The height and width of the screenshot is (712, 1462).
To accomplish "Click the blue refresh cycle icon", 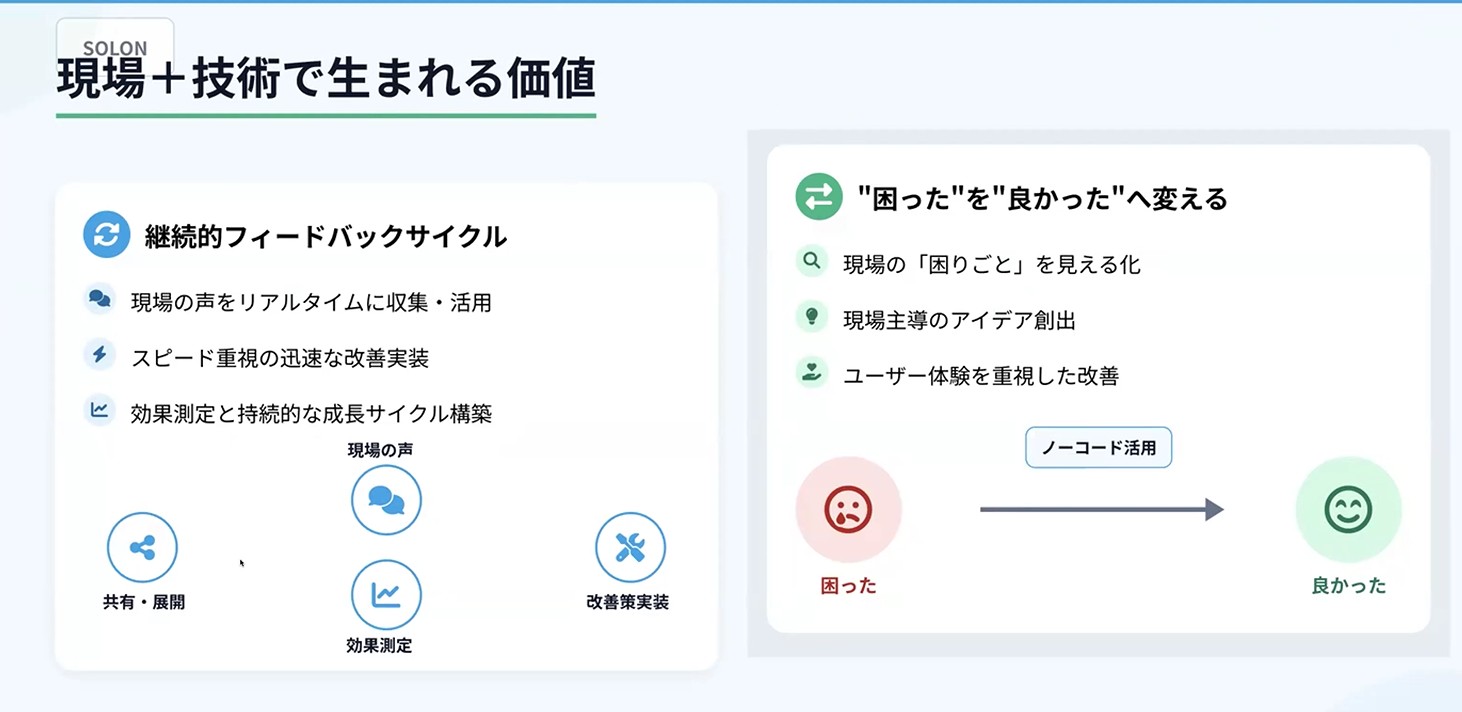I will click(107, 234).
